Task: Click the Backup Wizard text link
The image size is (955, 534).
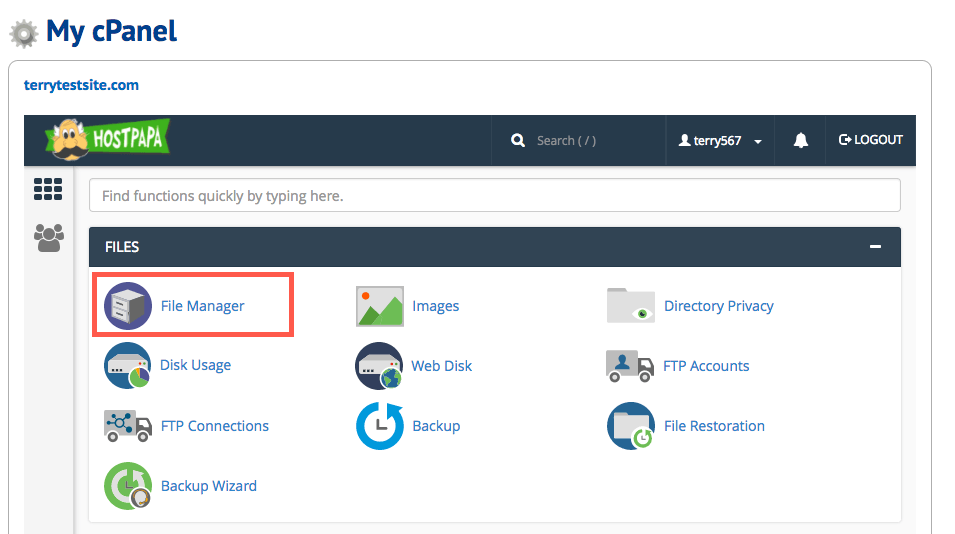Action: tap(208, 486)
